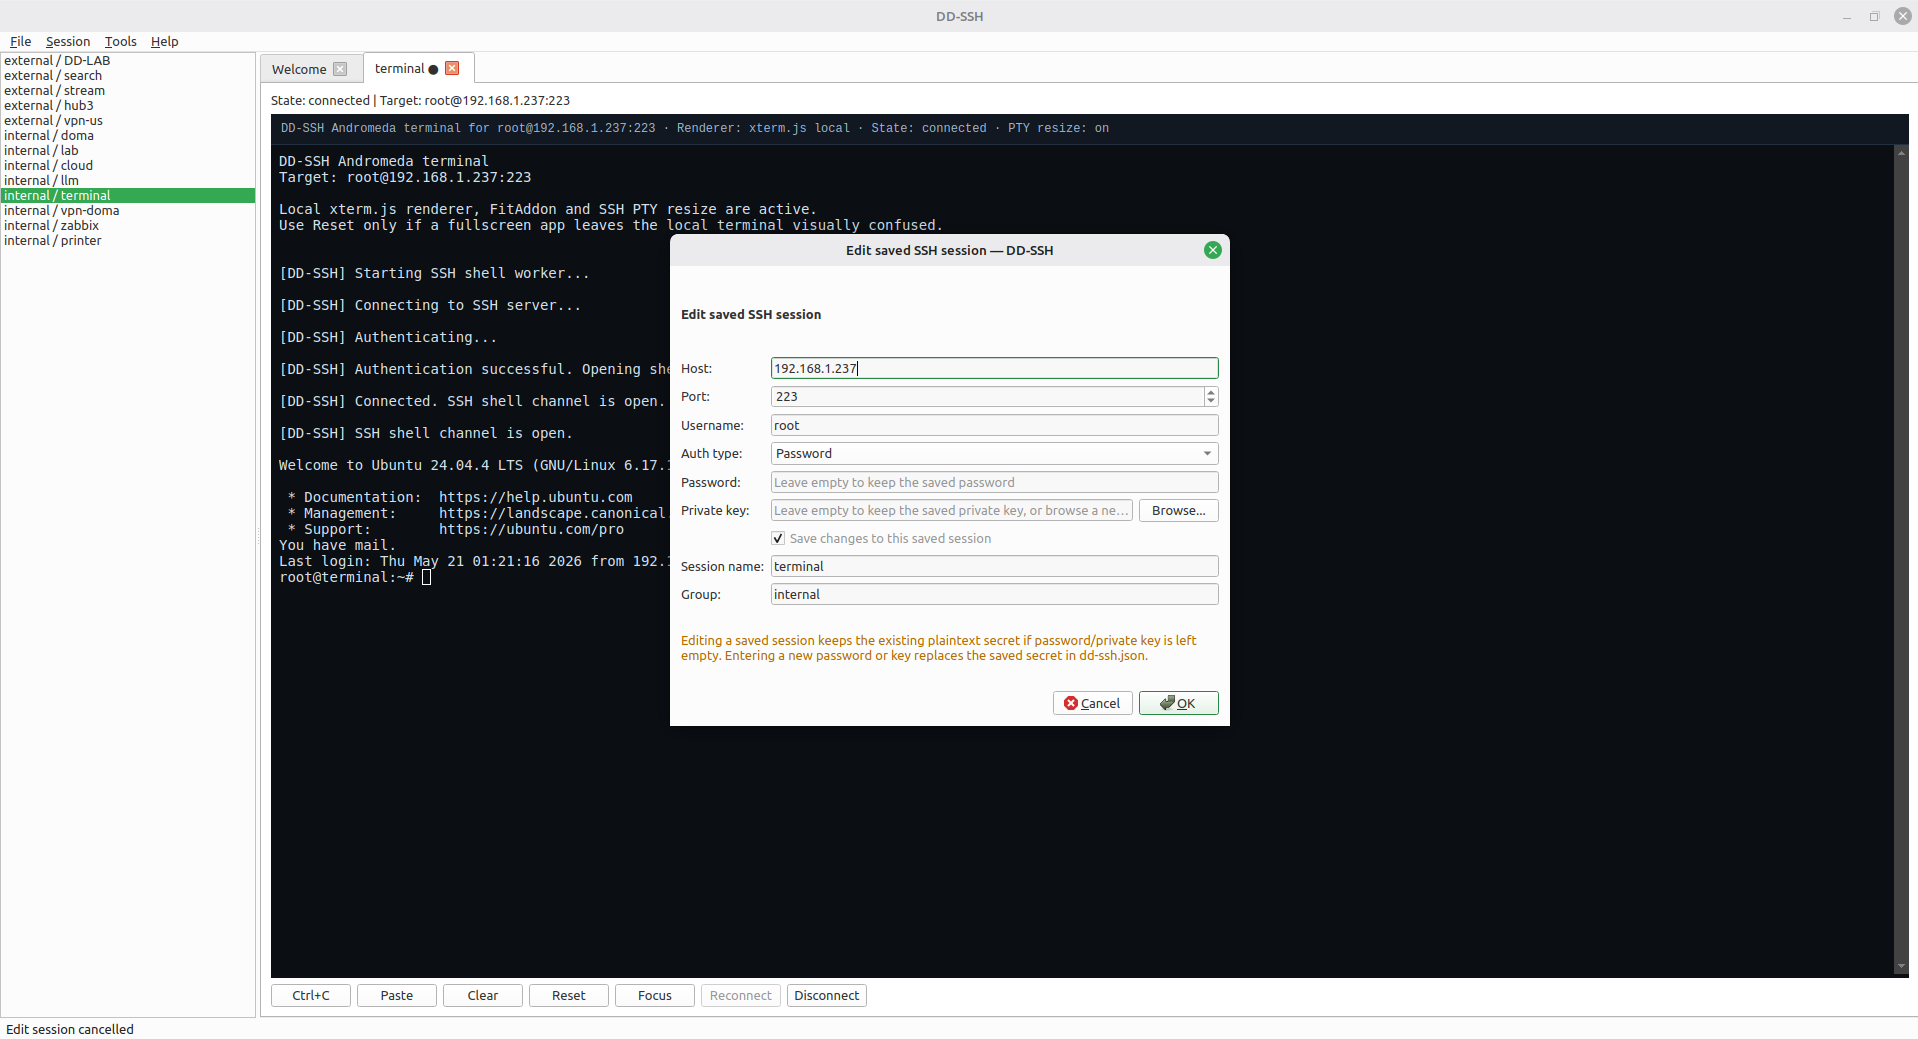Click the terminal vertical scrollbar
The height and width of the screenshot is (1039, 1918).
(x=1901, y=560)
